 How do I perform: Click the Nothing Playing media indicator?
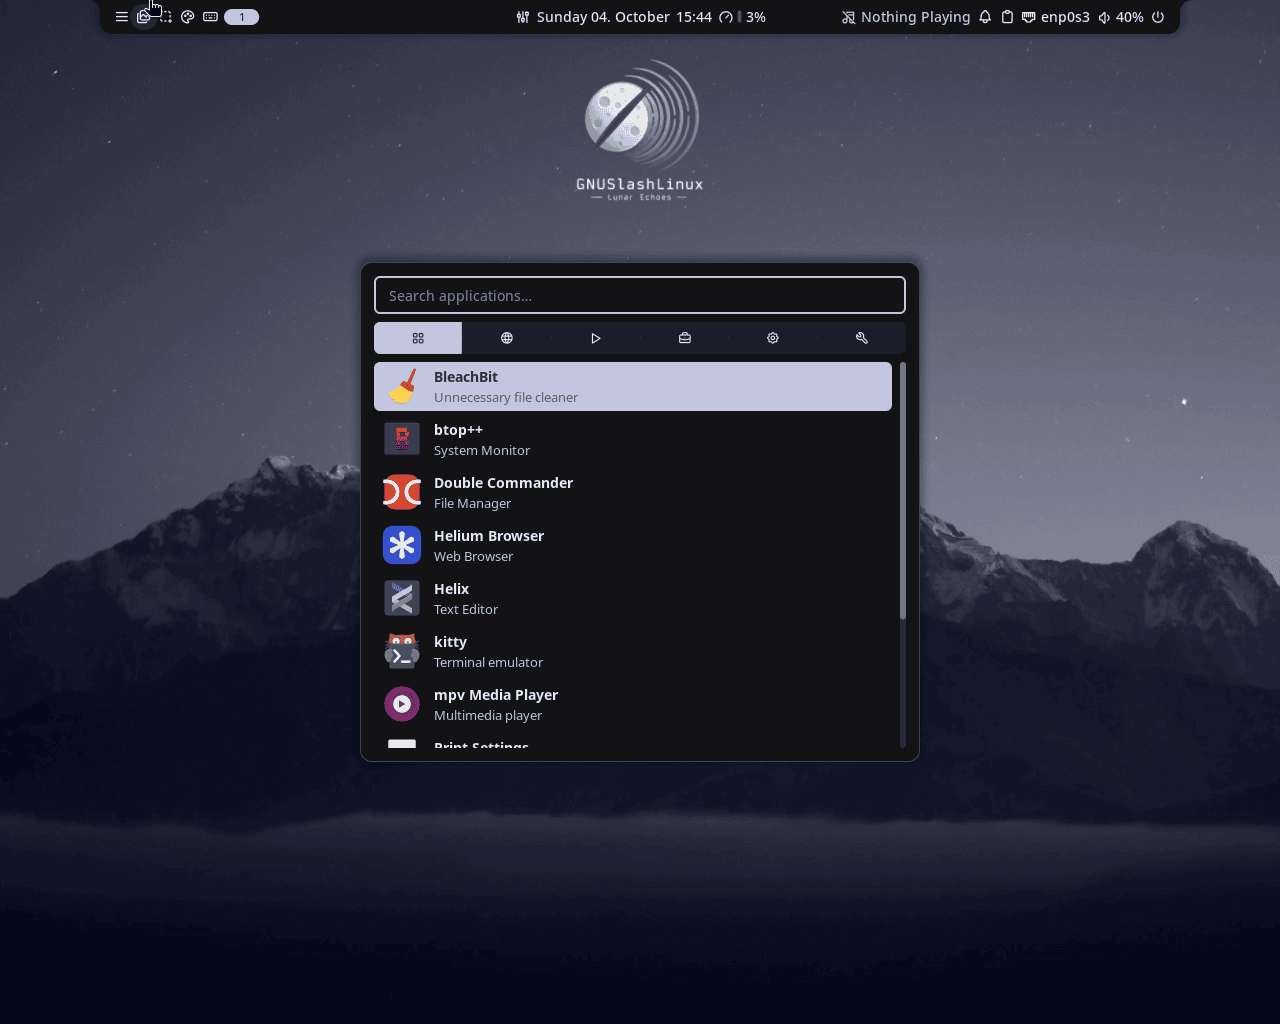point(906,17)
